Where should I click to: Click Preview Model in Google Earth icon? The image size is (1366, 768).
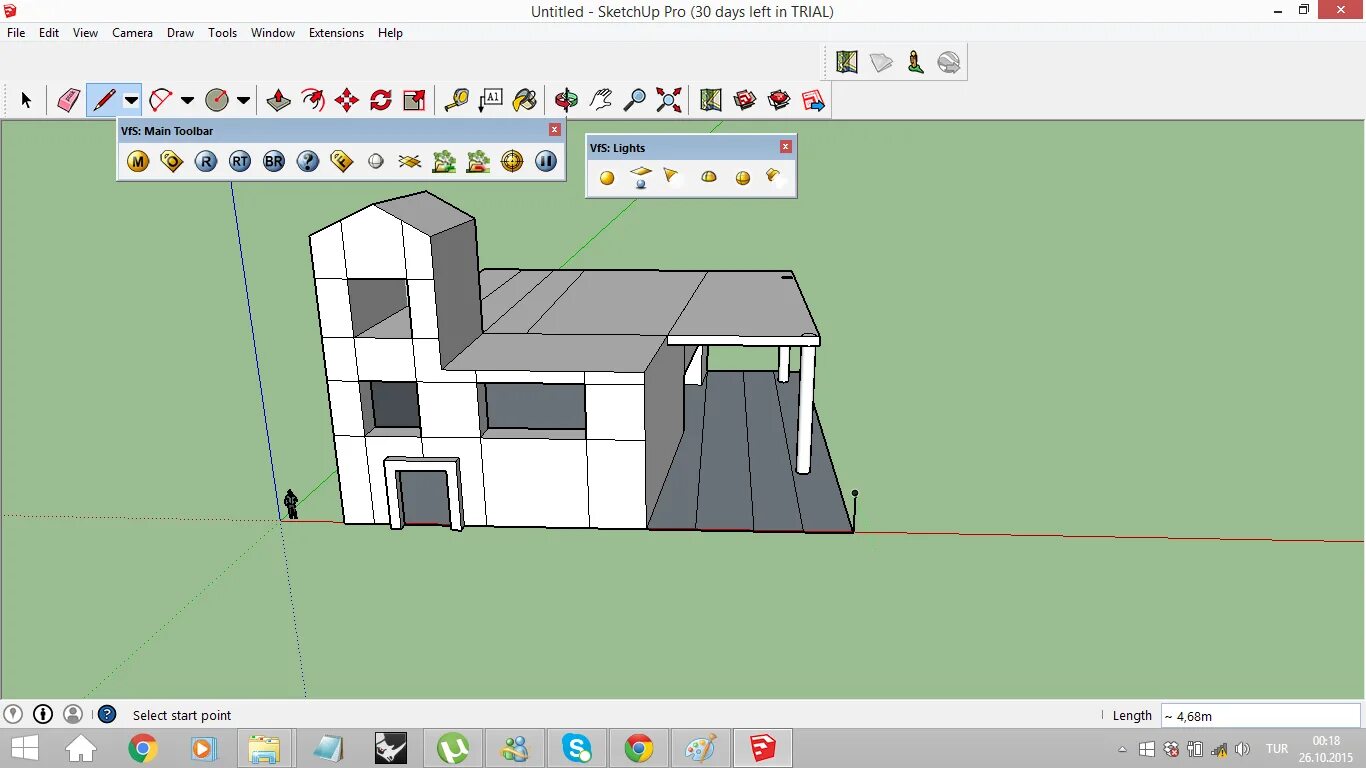pos(949,63)
